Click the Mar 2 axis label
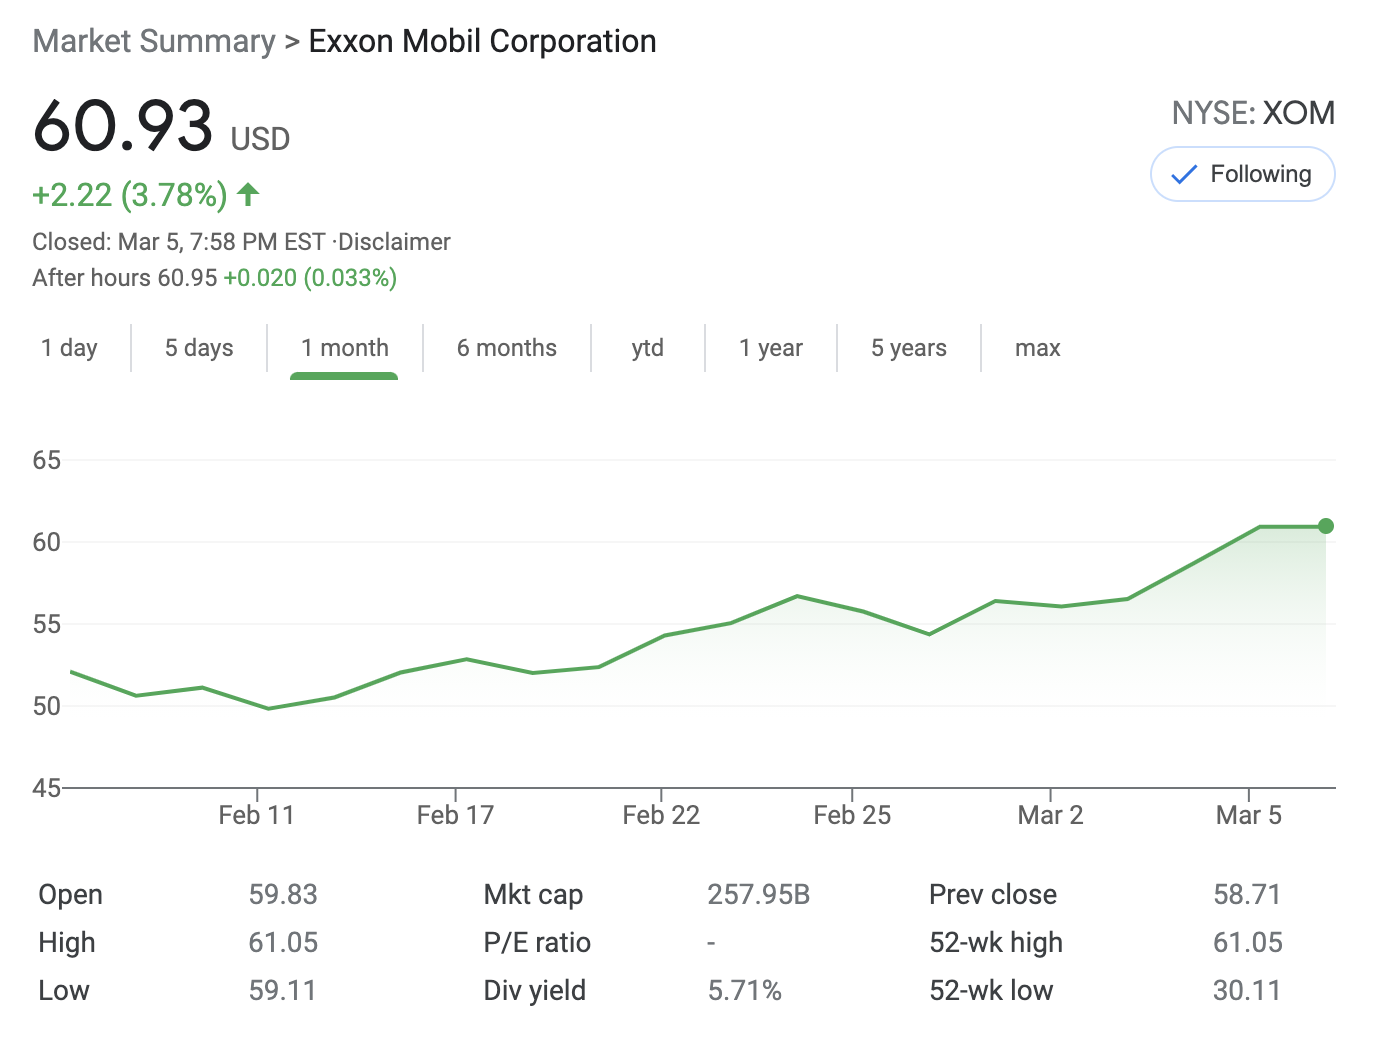 [1050, 815]
